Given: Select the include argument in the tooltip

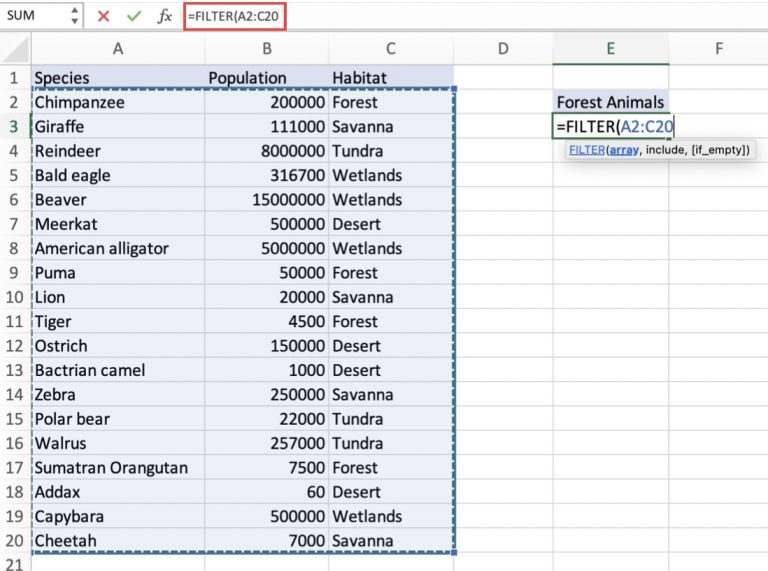Looking at the screenshot, I should click(x=662, y=150).
